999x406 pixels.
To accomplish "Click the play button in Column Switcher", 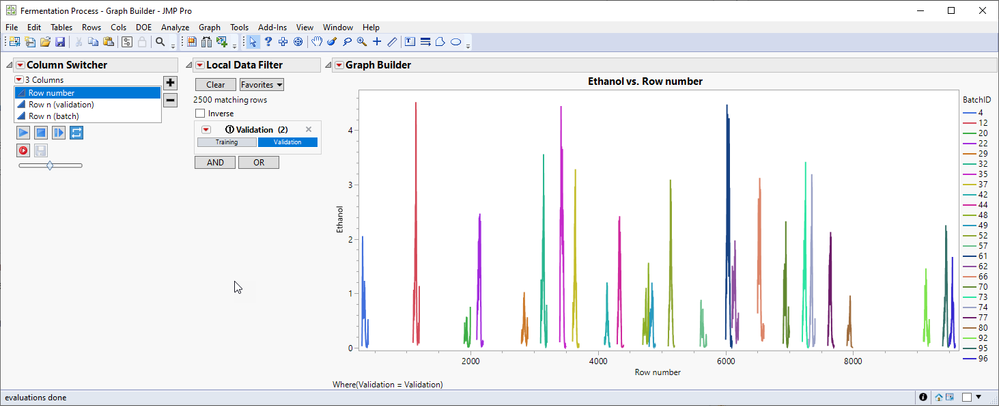I will pyautogui.click(x=23, y=133).
